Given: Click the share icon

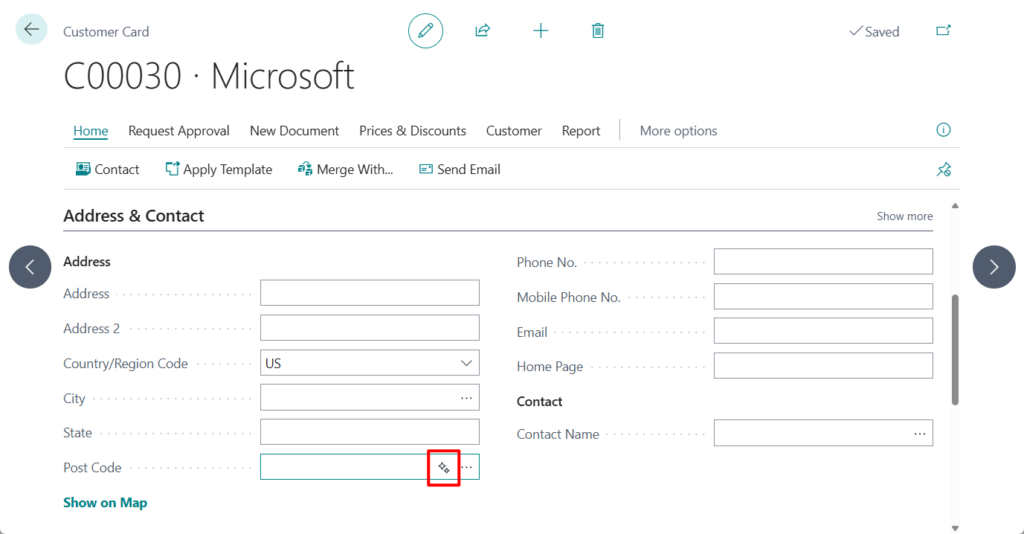Looking at the screenshot, I should pos(482,31).
